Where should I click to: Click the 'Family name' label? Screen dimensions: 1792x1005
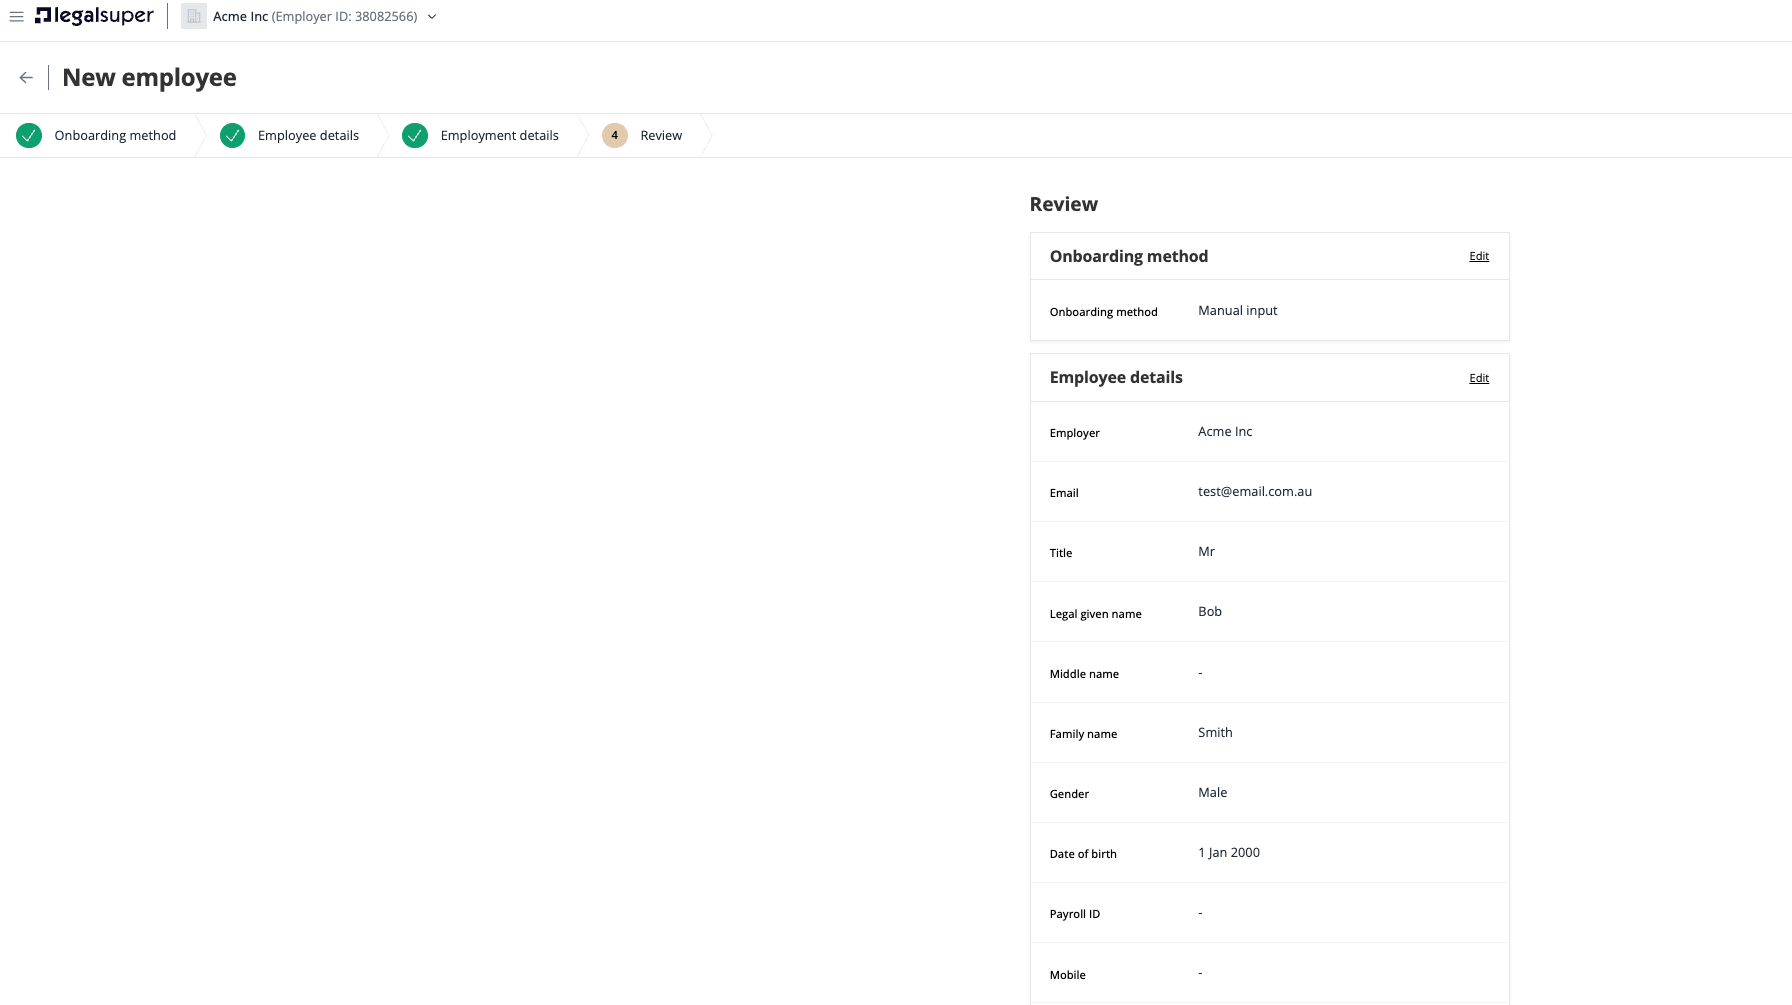1083,734
